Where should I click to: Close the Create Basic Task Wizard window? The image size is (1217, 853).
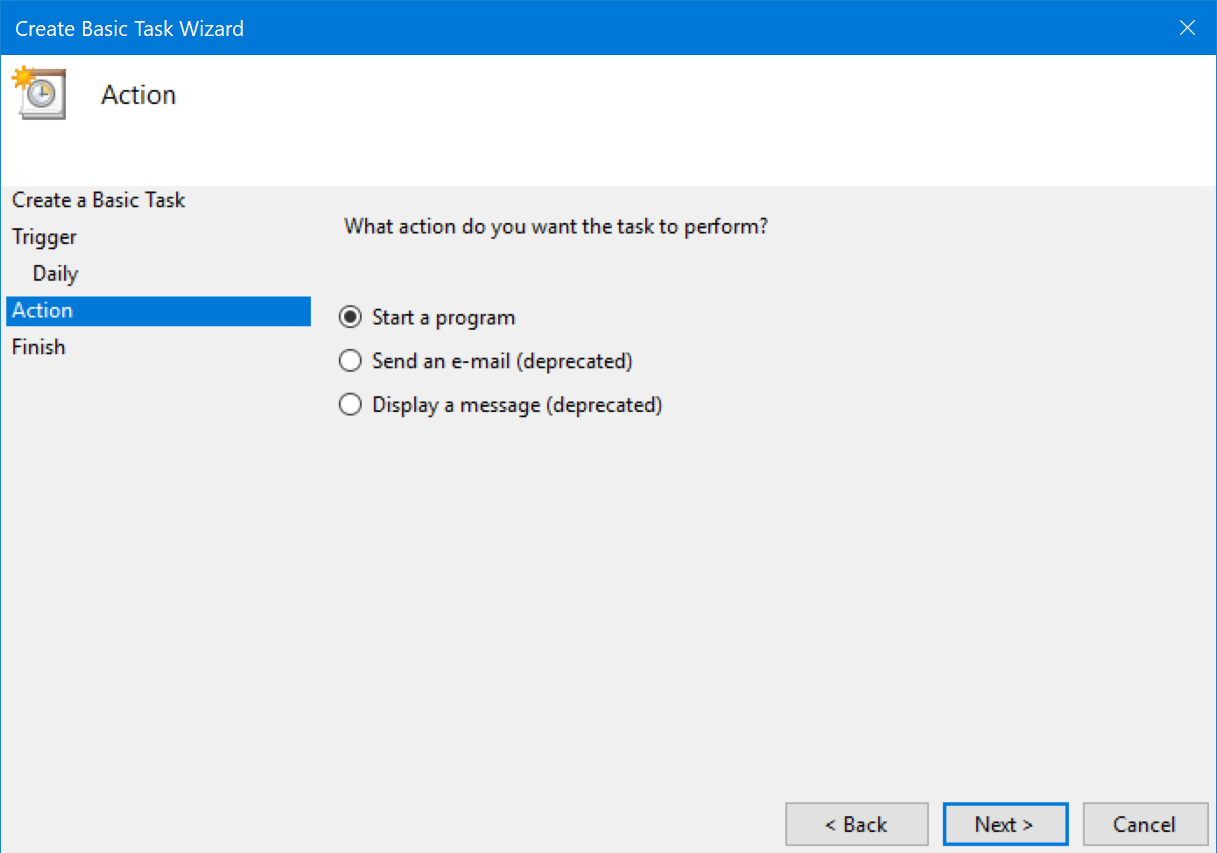(1188, 28)
